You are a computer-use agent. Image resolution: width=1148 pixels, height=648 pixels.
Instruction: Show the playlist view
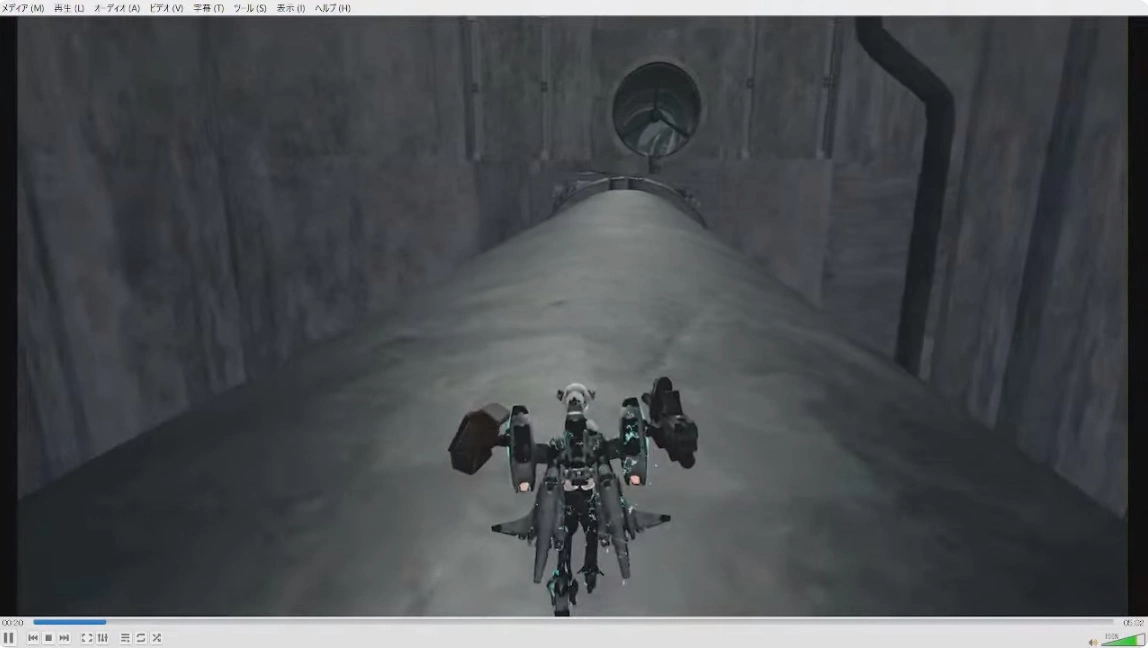click(x=125, y=638)
